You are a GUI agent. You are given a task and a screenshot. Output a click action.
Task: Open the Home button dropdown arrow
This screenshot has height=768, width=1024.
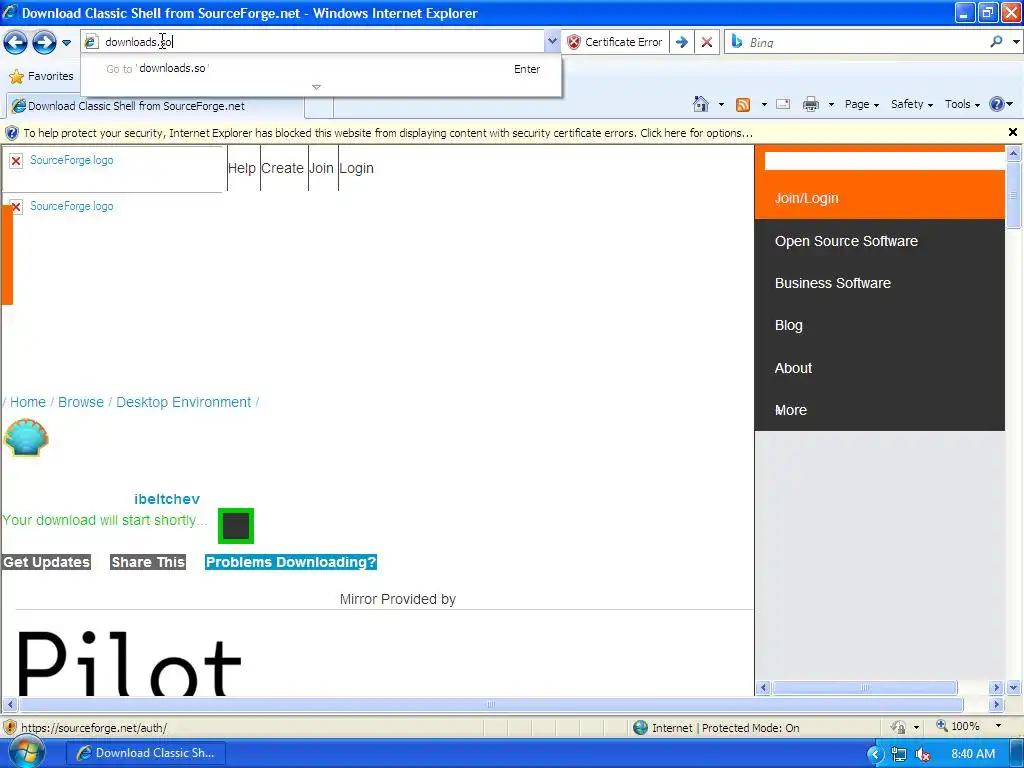coord(721,104)
